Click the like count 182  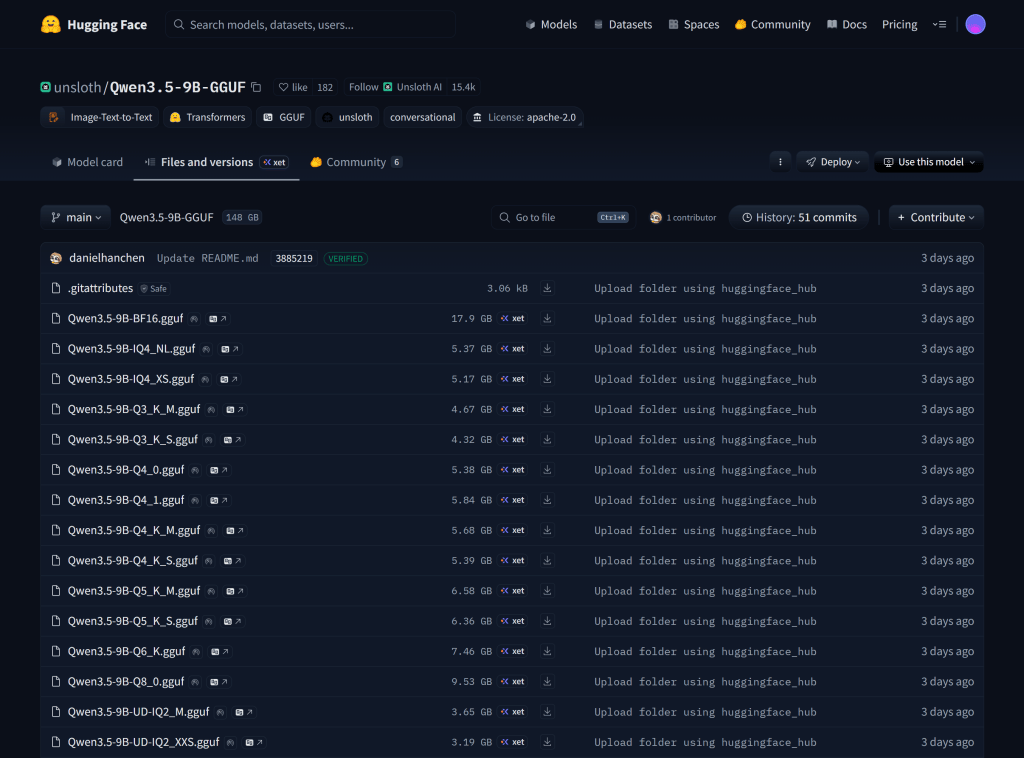pyautogui.click(x=325, y=87)
